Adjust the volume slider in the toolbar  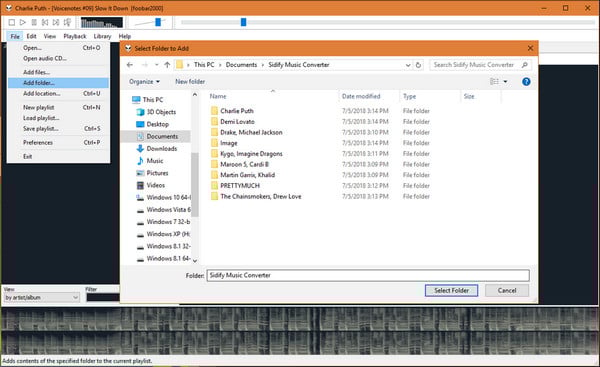[x=158, y=22]
